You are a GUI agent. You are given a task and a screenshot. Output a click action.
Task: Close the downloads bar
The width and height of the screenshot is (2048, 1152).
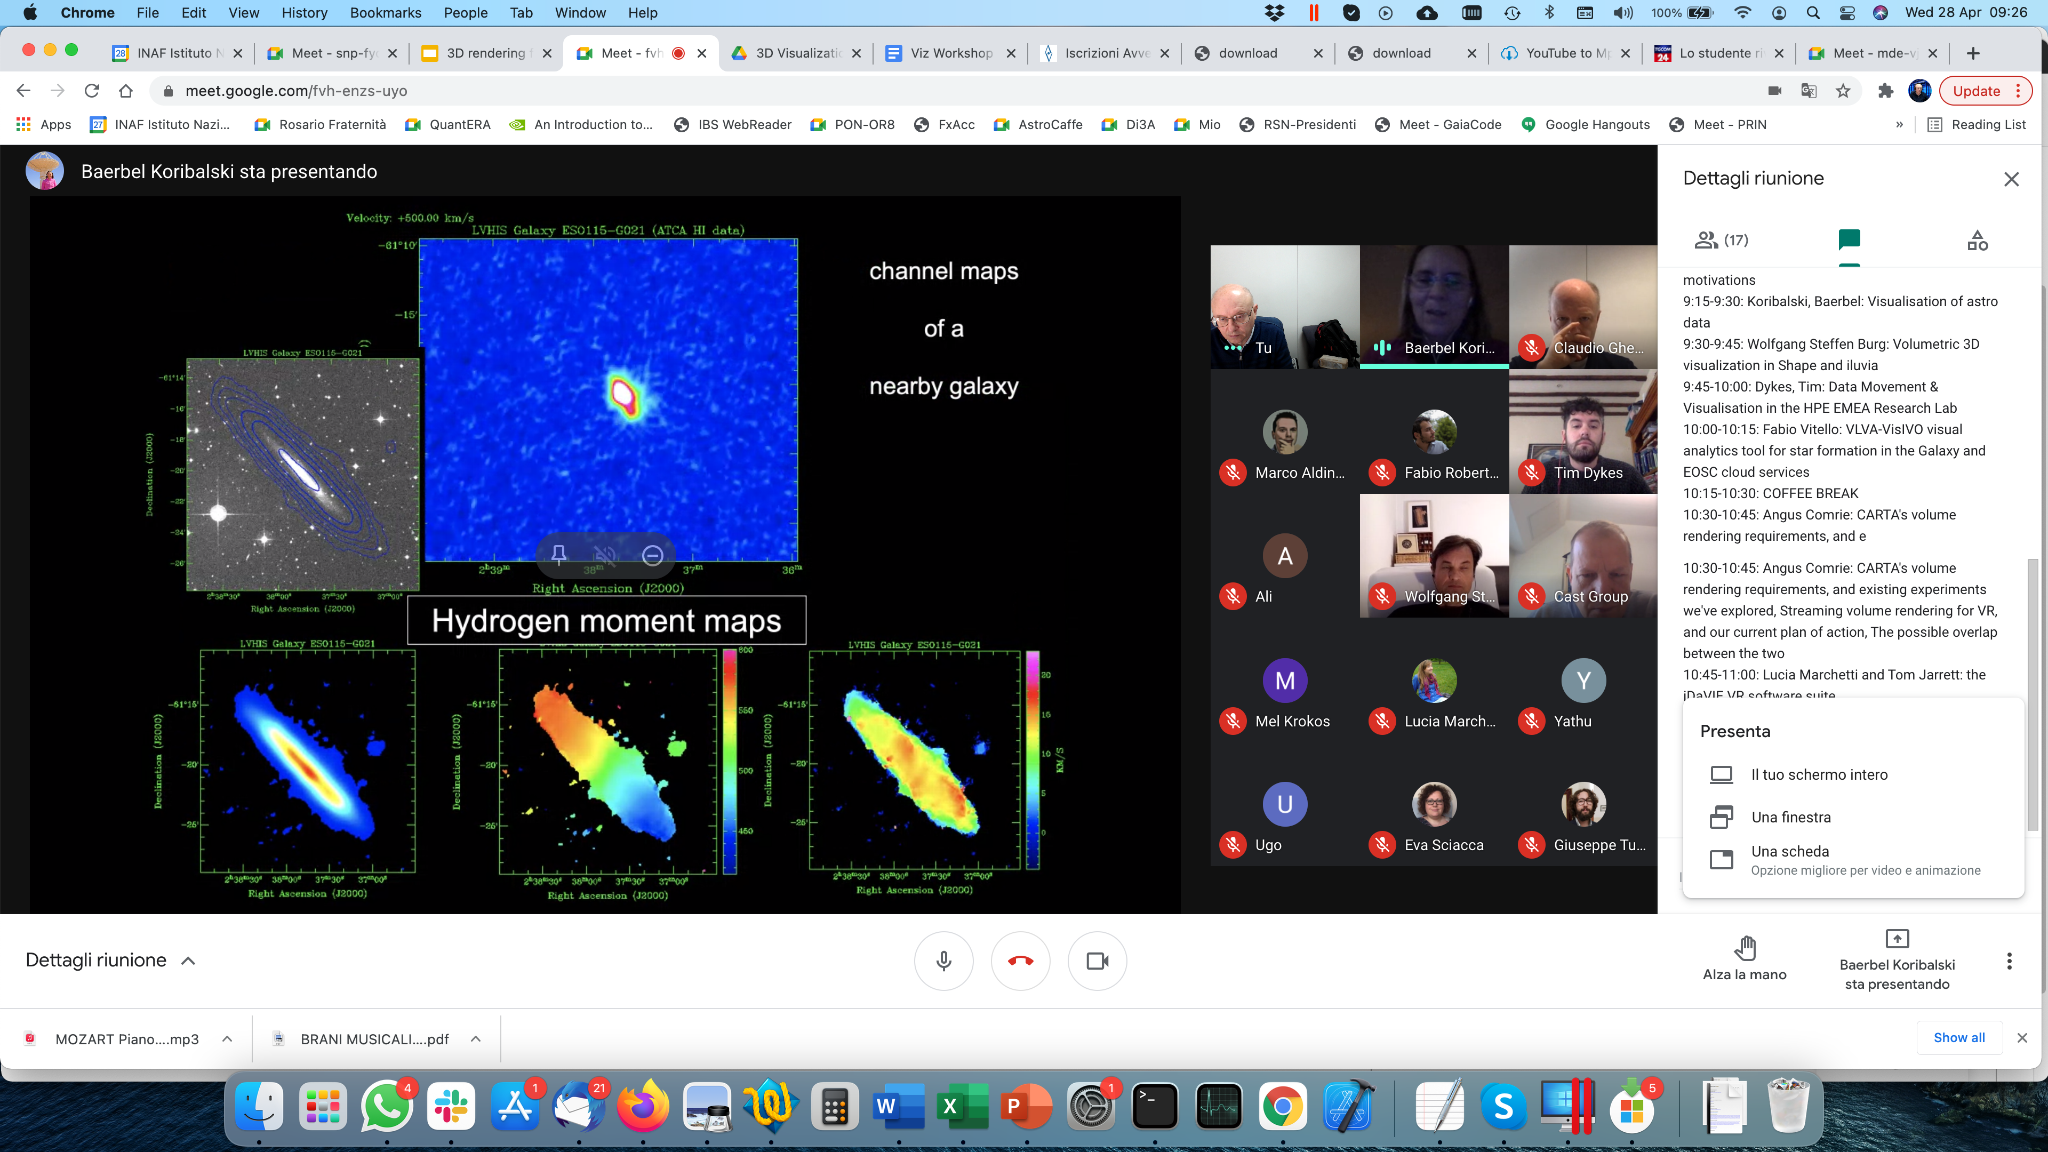pyautogui.click(x=2022, y=1038)
